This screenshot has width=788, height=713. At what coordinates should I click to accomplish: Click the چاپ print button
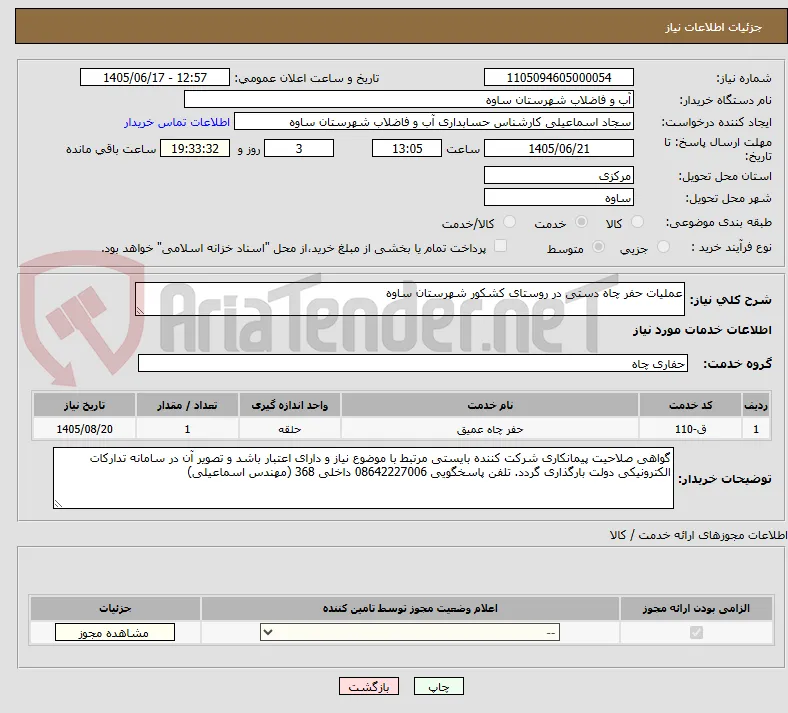pos(439,686)
